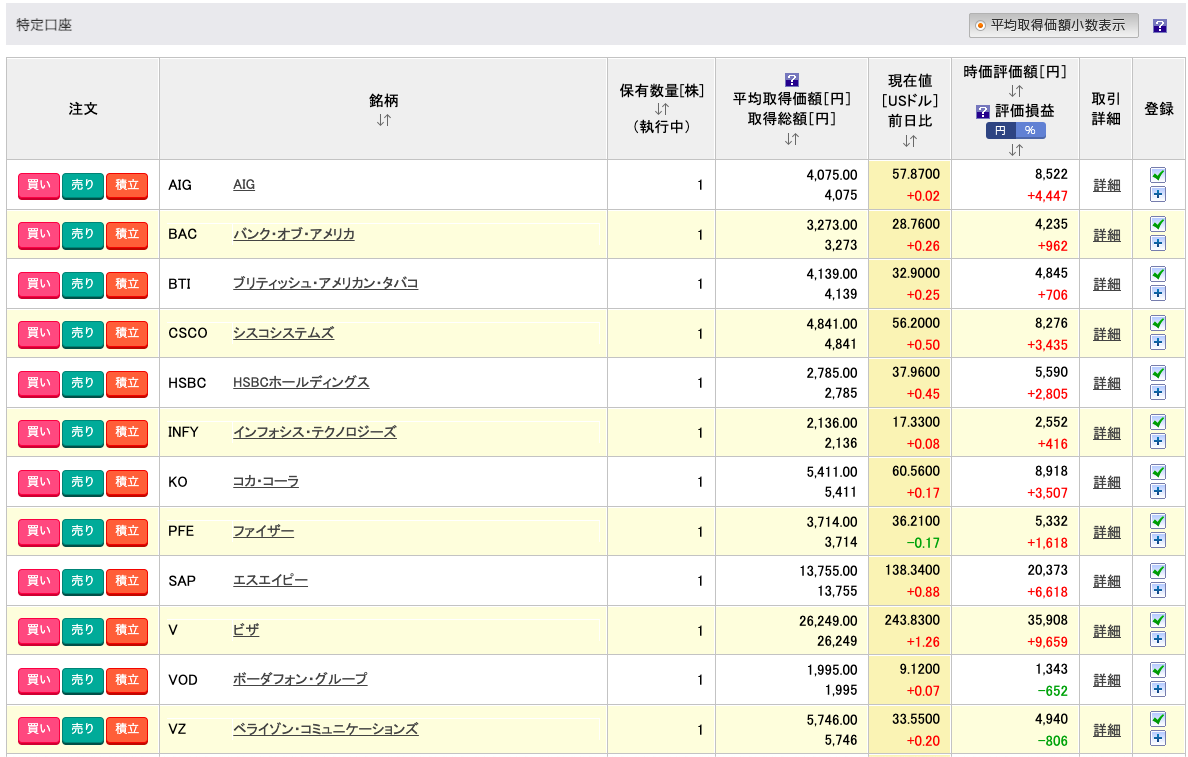Open ビザ stock link

(x=245, y=630)
